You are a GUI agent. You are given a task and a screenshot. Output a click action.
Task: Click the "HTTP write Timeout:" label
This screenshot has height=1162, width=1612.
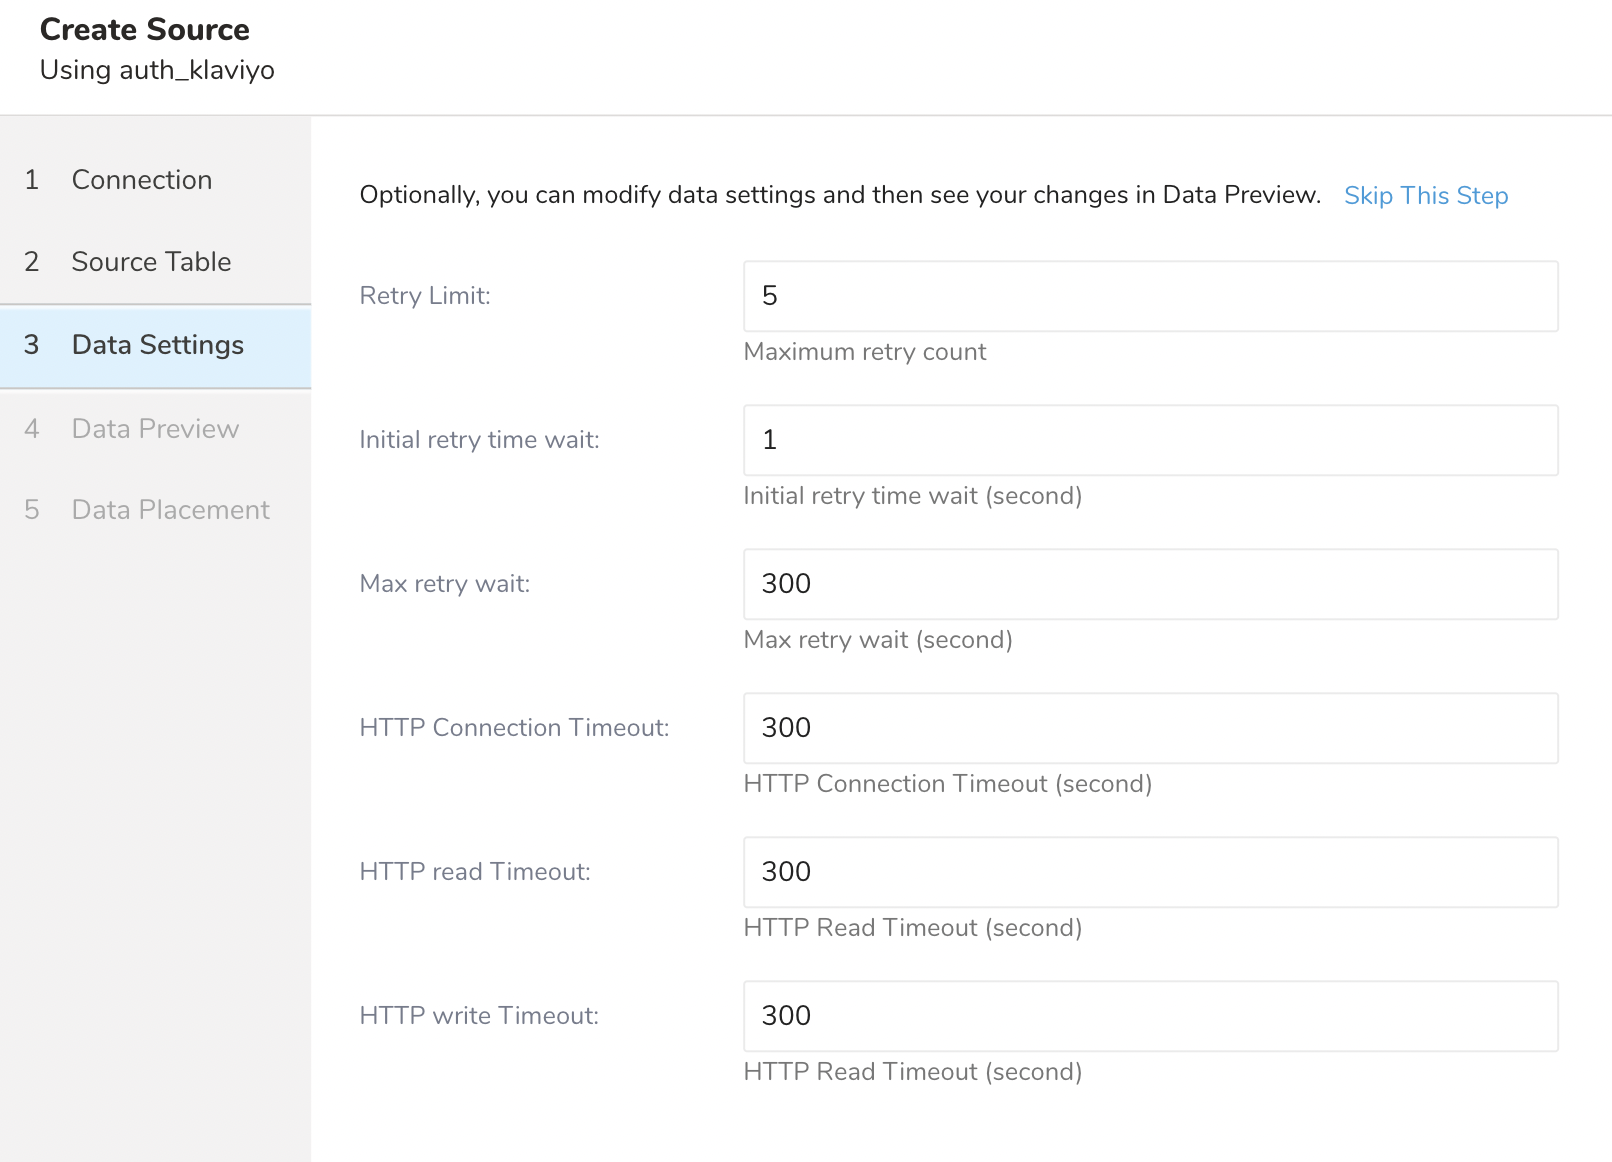pos(479,1016)
